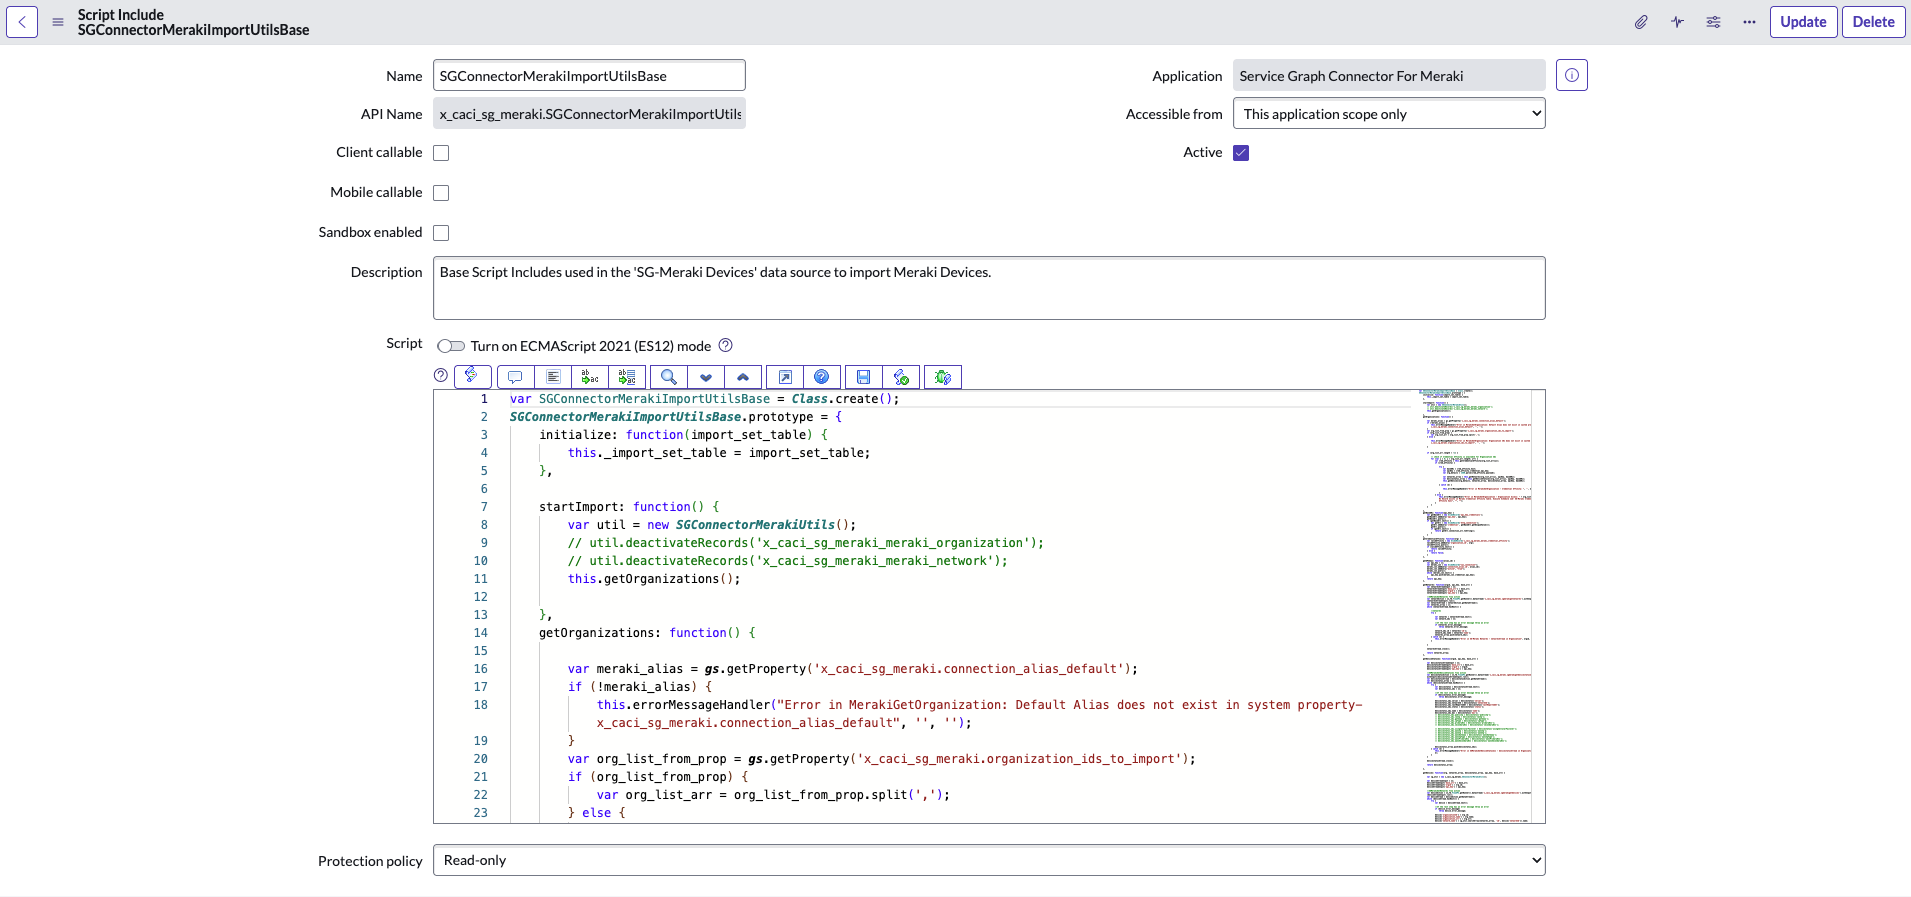Check the Sandbox enabled checkbox

tap(441, 233)
